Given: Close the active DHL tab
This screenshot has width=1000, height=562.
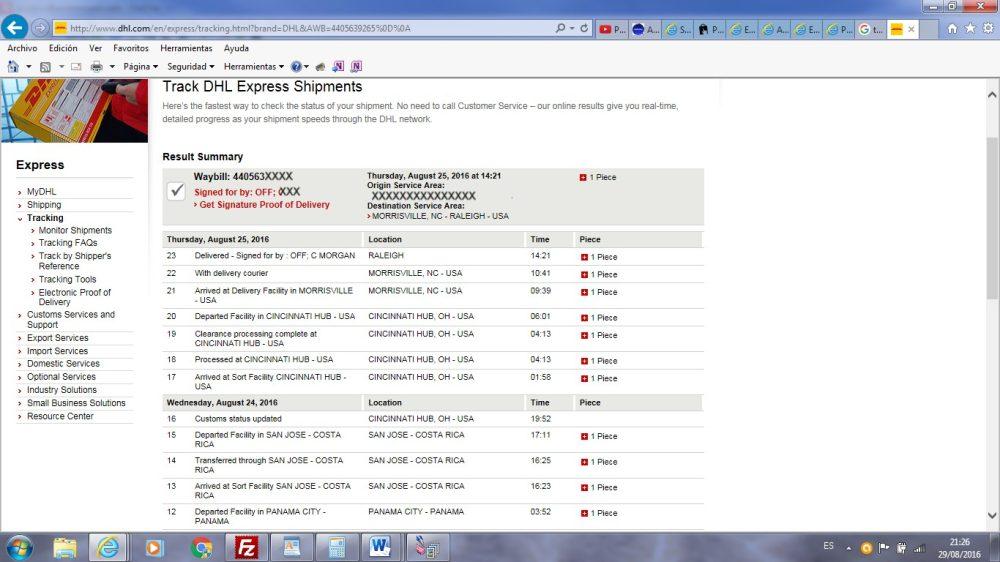Looking at the screenshot, I should (911, 29).
